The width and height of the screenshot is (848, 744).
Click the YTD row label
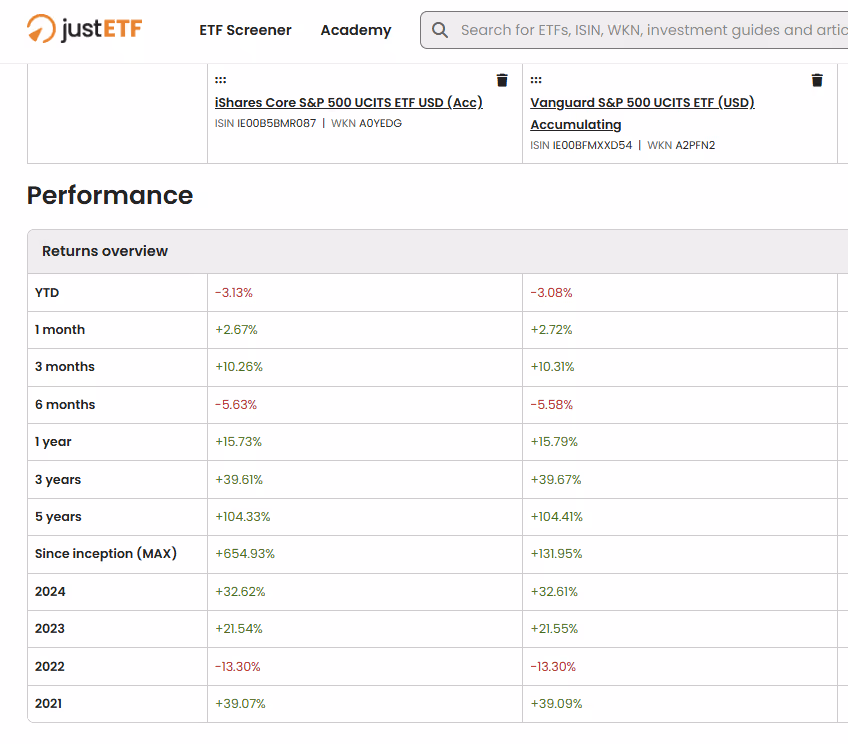pyautogui.click(x=47, y=293)
